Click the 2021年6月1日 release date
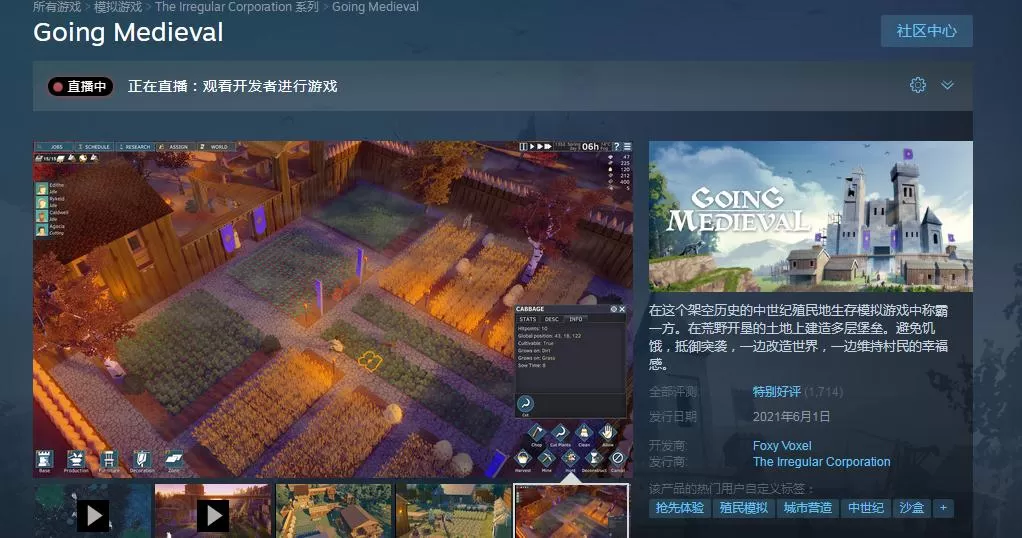Screen dimensions: 1022x538 tap(791, 417)
